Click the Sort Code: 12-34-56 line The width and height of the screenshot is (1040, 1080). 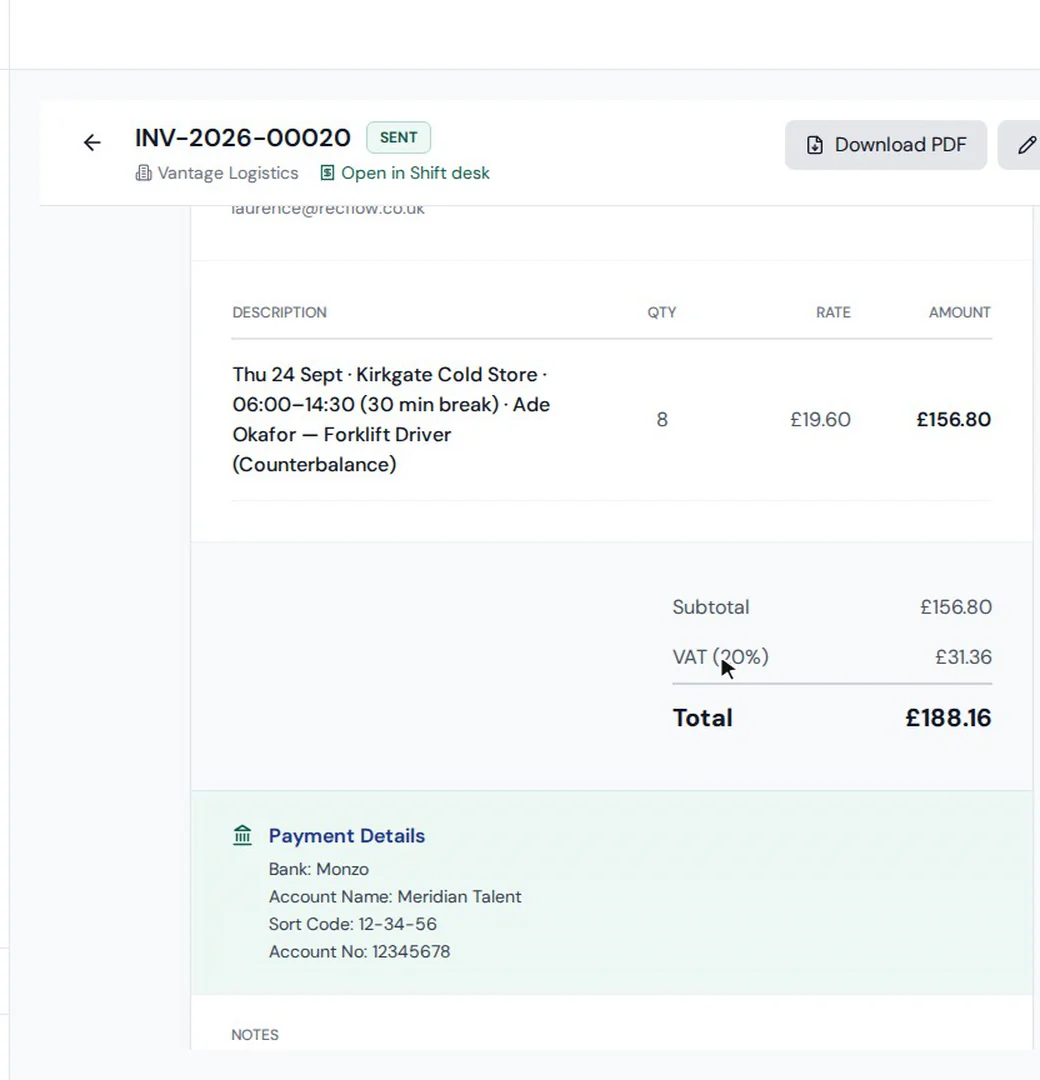(x=353, y=924)
